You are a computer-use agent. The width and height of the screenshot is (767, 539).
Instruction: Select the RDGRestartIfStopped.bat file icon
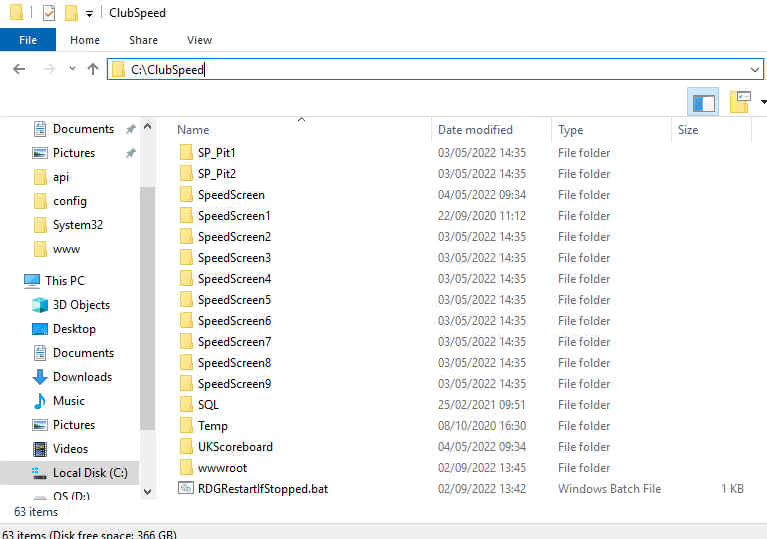[186, 488]
